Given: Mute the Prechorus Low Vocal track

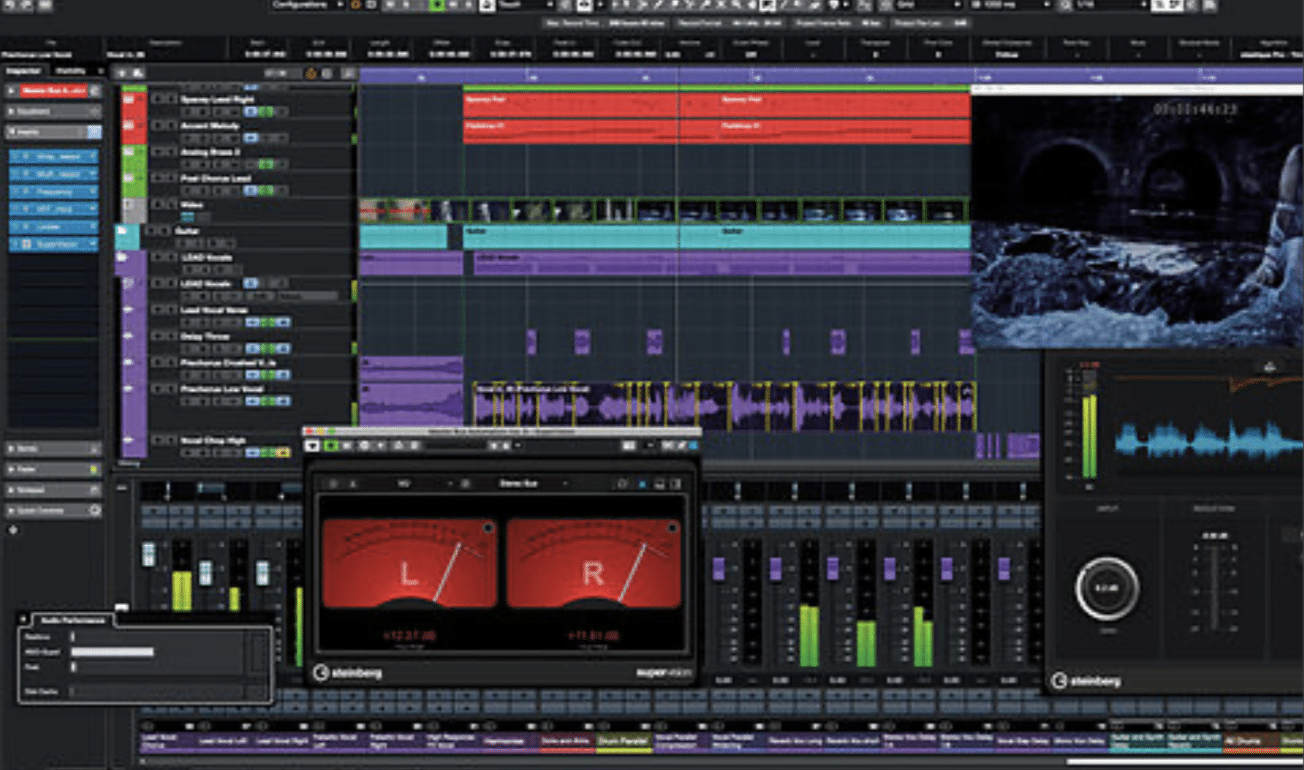Looking at the screenshot, I should coord(159,388).
